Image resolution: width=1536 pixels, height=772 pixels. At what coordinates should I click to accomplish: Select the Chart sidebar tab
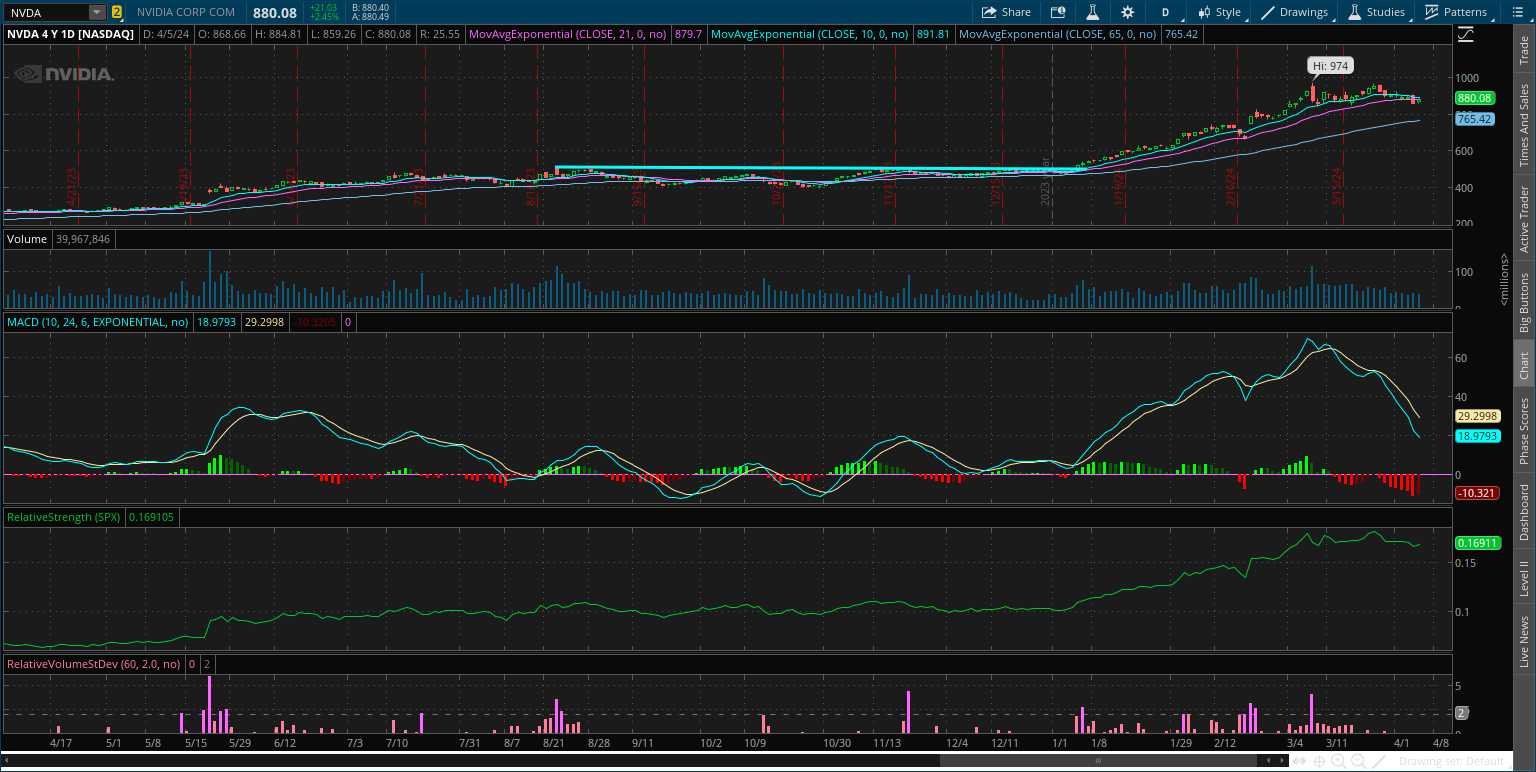[1524, 365]
